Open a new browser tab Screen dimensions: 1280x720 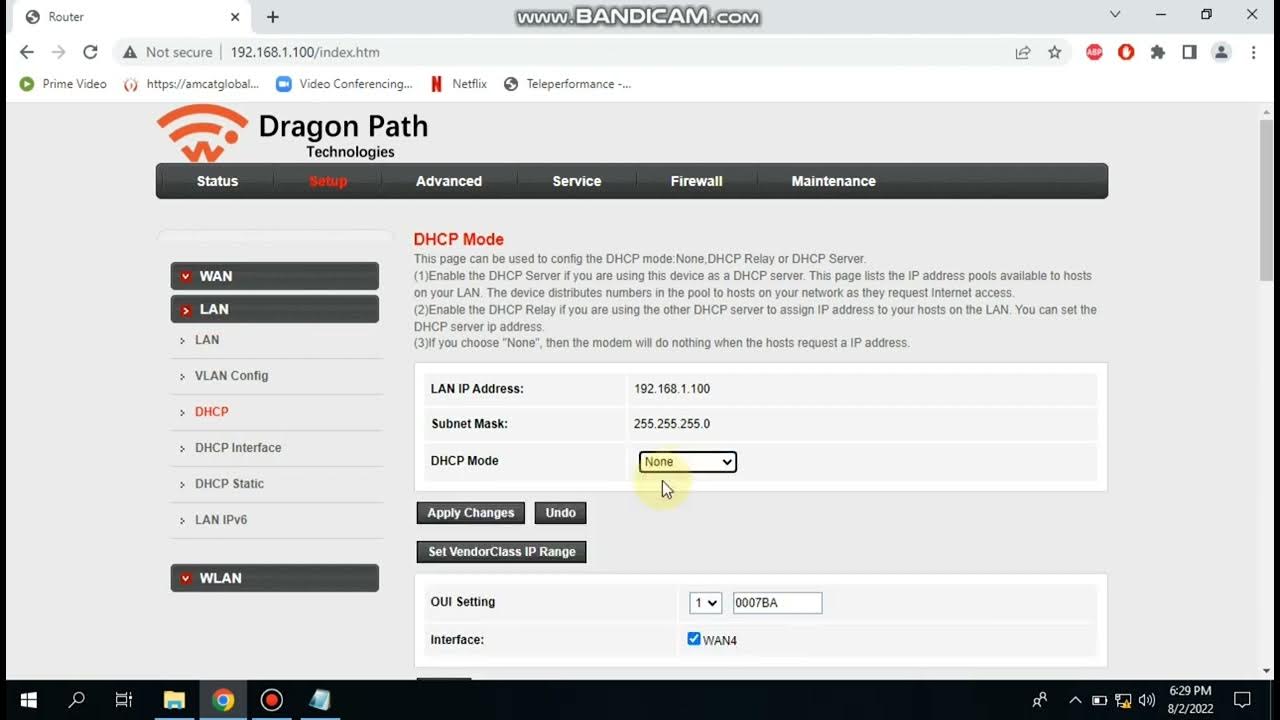coord(272,17)
